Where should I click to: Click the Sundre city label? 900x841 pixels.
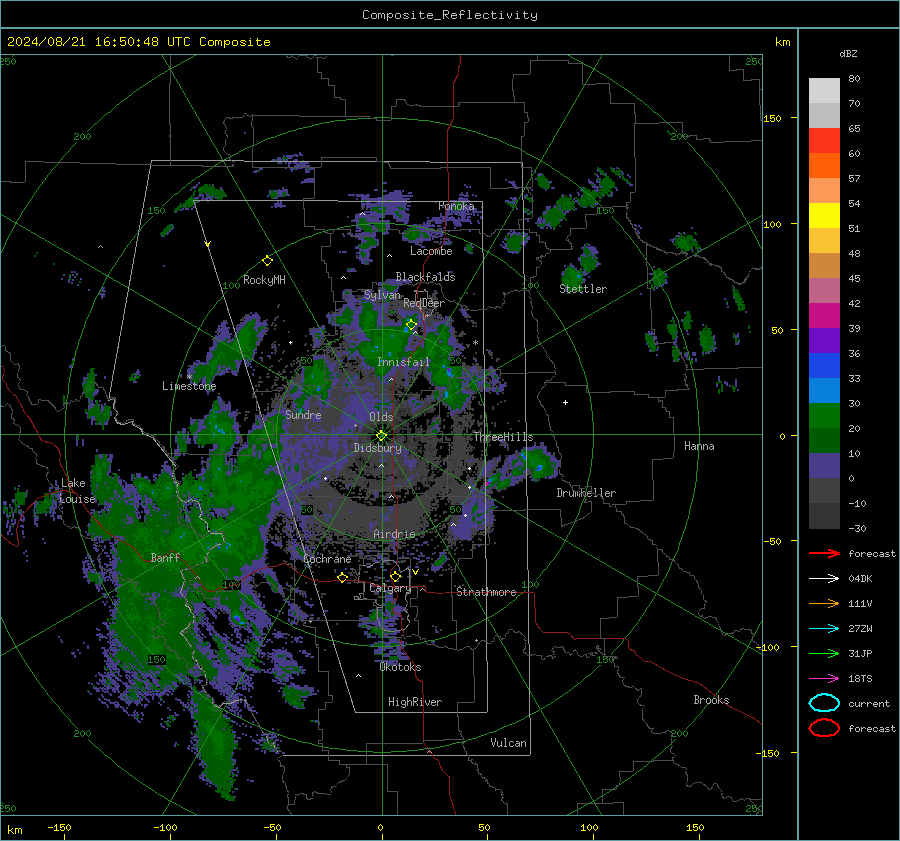pos(303,414)
